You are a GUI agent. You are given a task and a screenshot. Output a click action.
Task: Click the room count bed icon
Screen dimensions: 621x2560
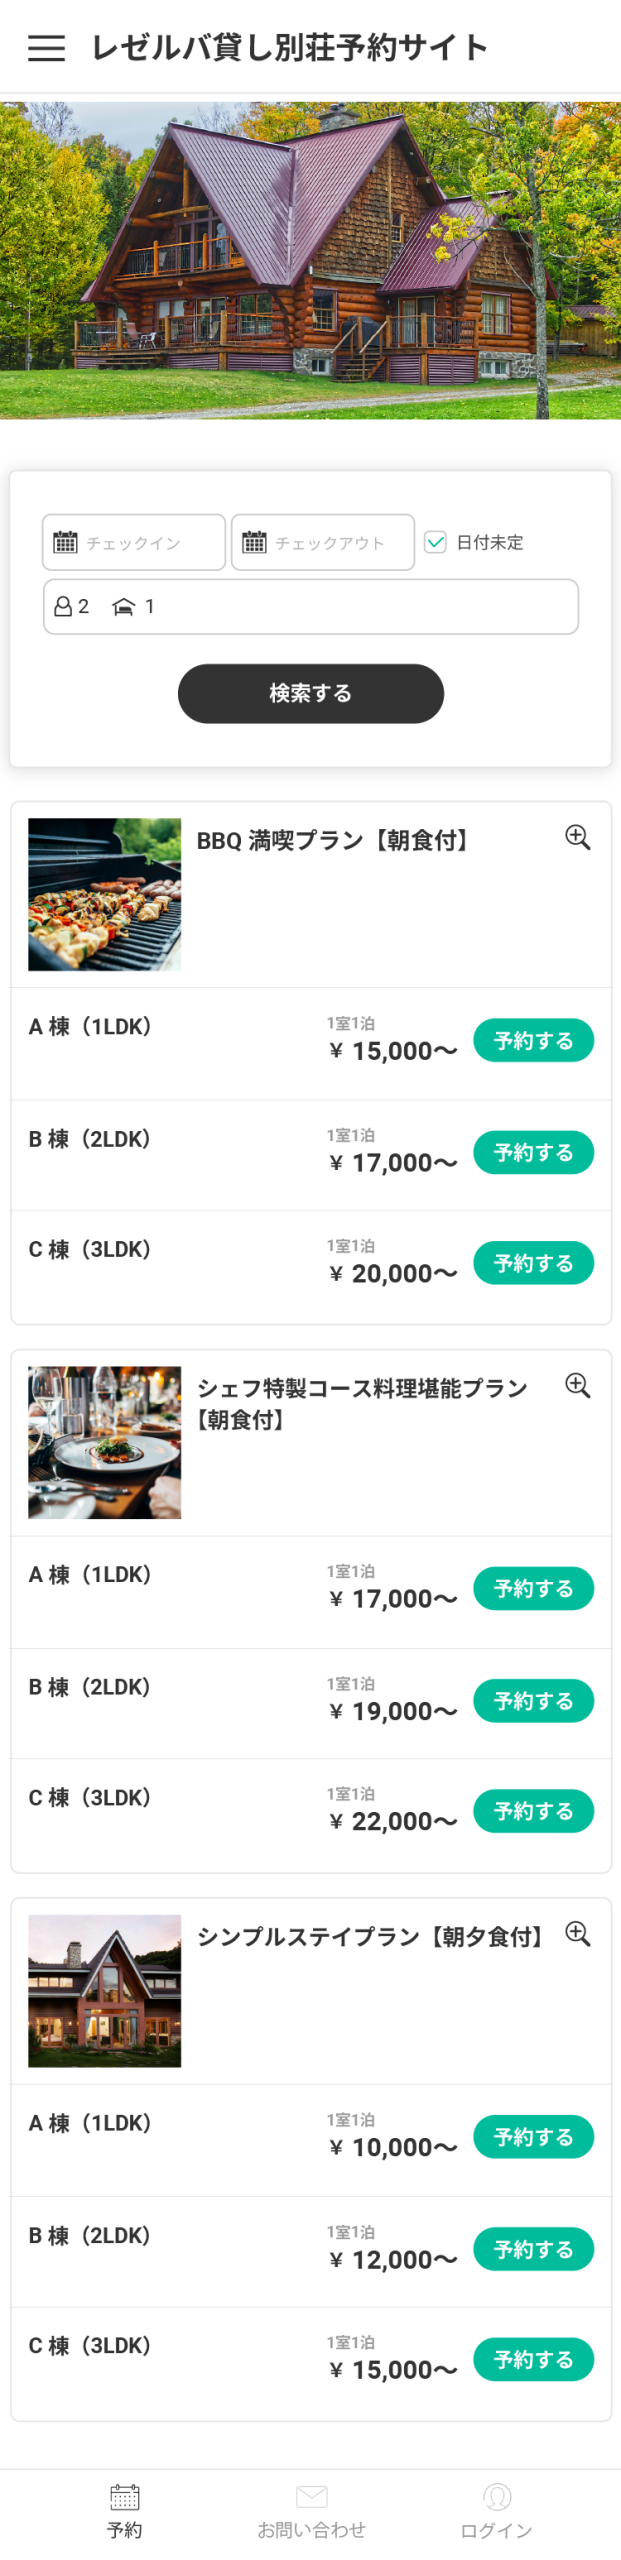click(x=124, y=606)
